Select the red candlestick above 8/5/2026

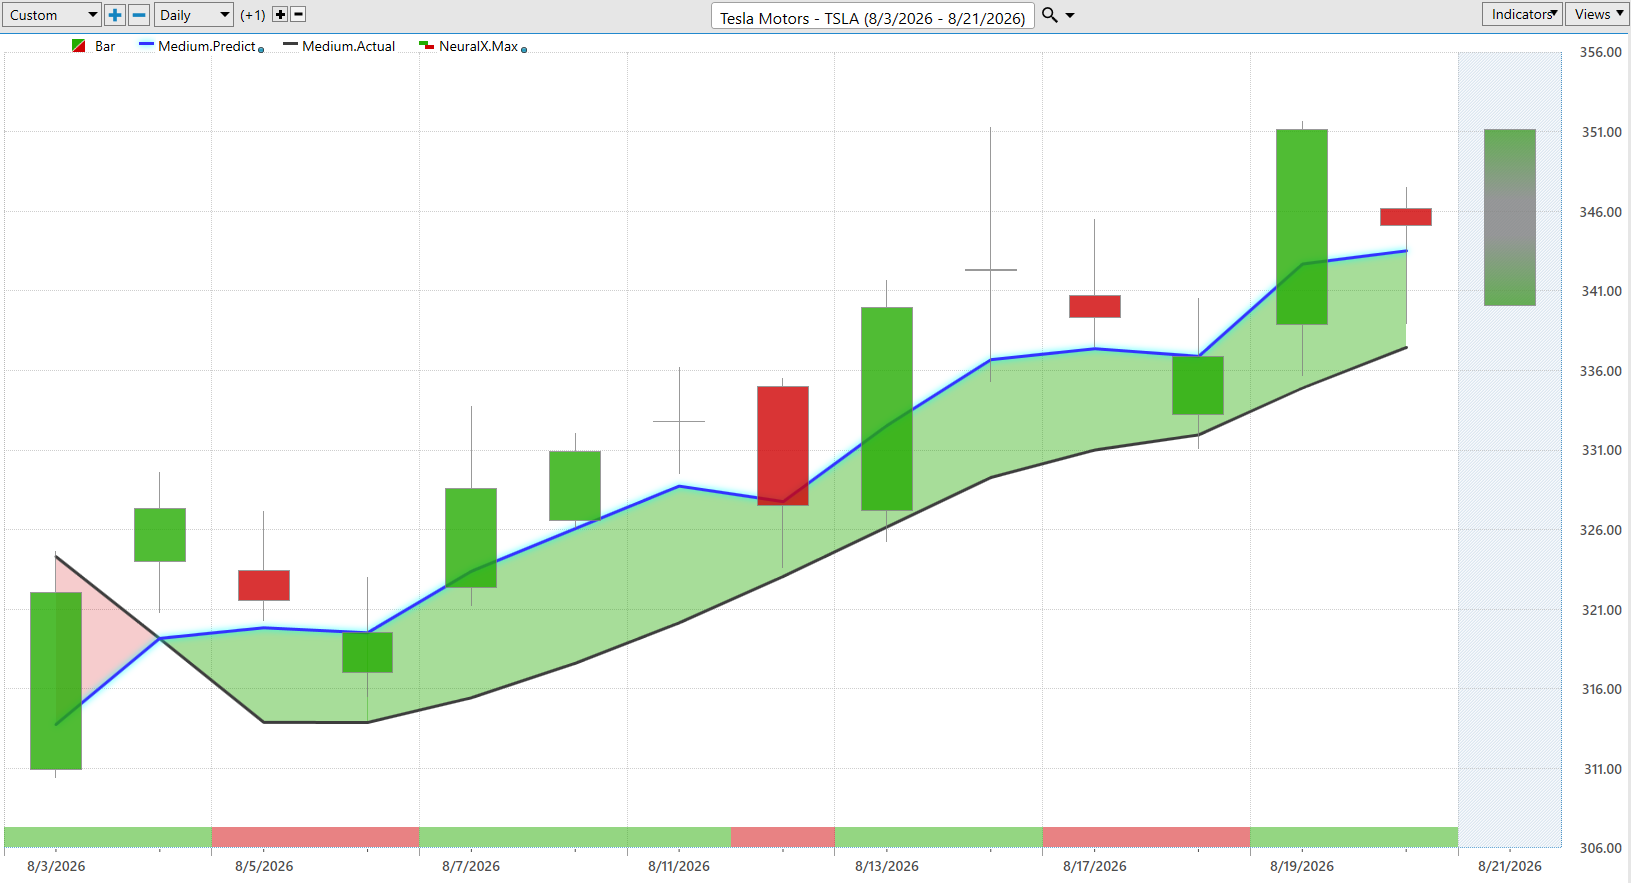[x=264, y=585]
